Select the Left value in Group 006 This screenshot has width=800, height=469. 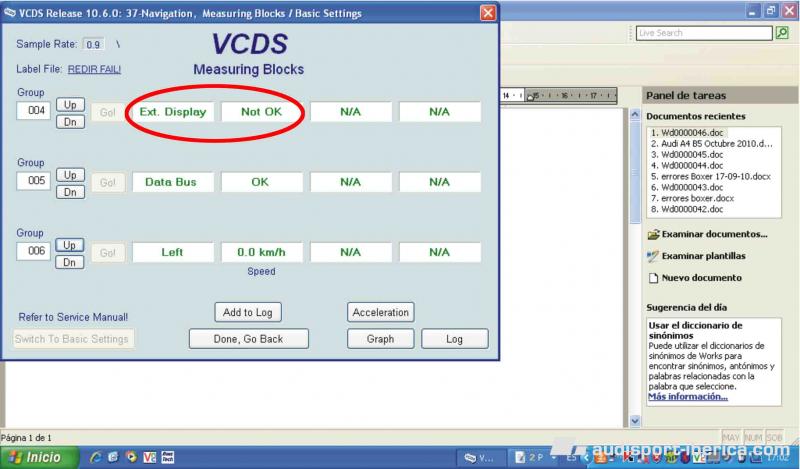[x=173, y=252]
